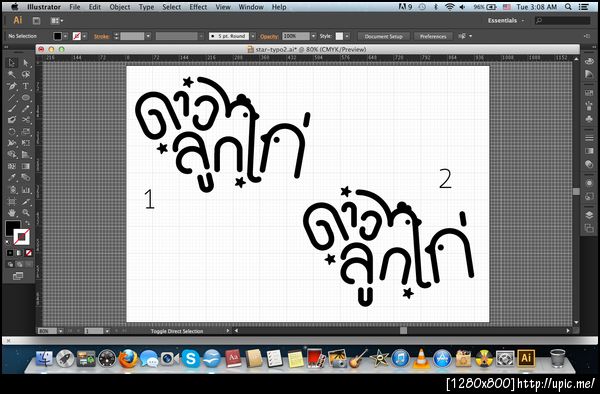Set paint mode to None

28,253
